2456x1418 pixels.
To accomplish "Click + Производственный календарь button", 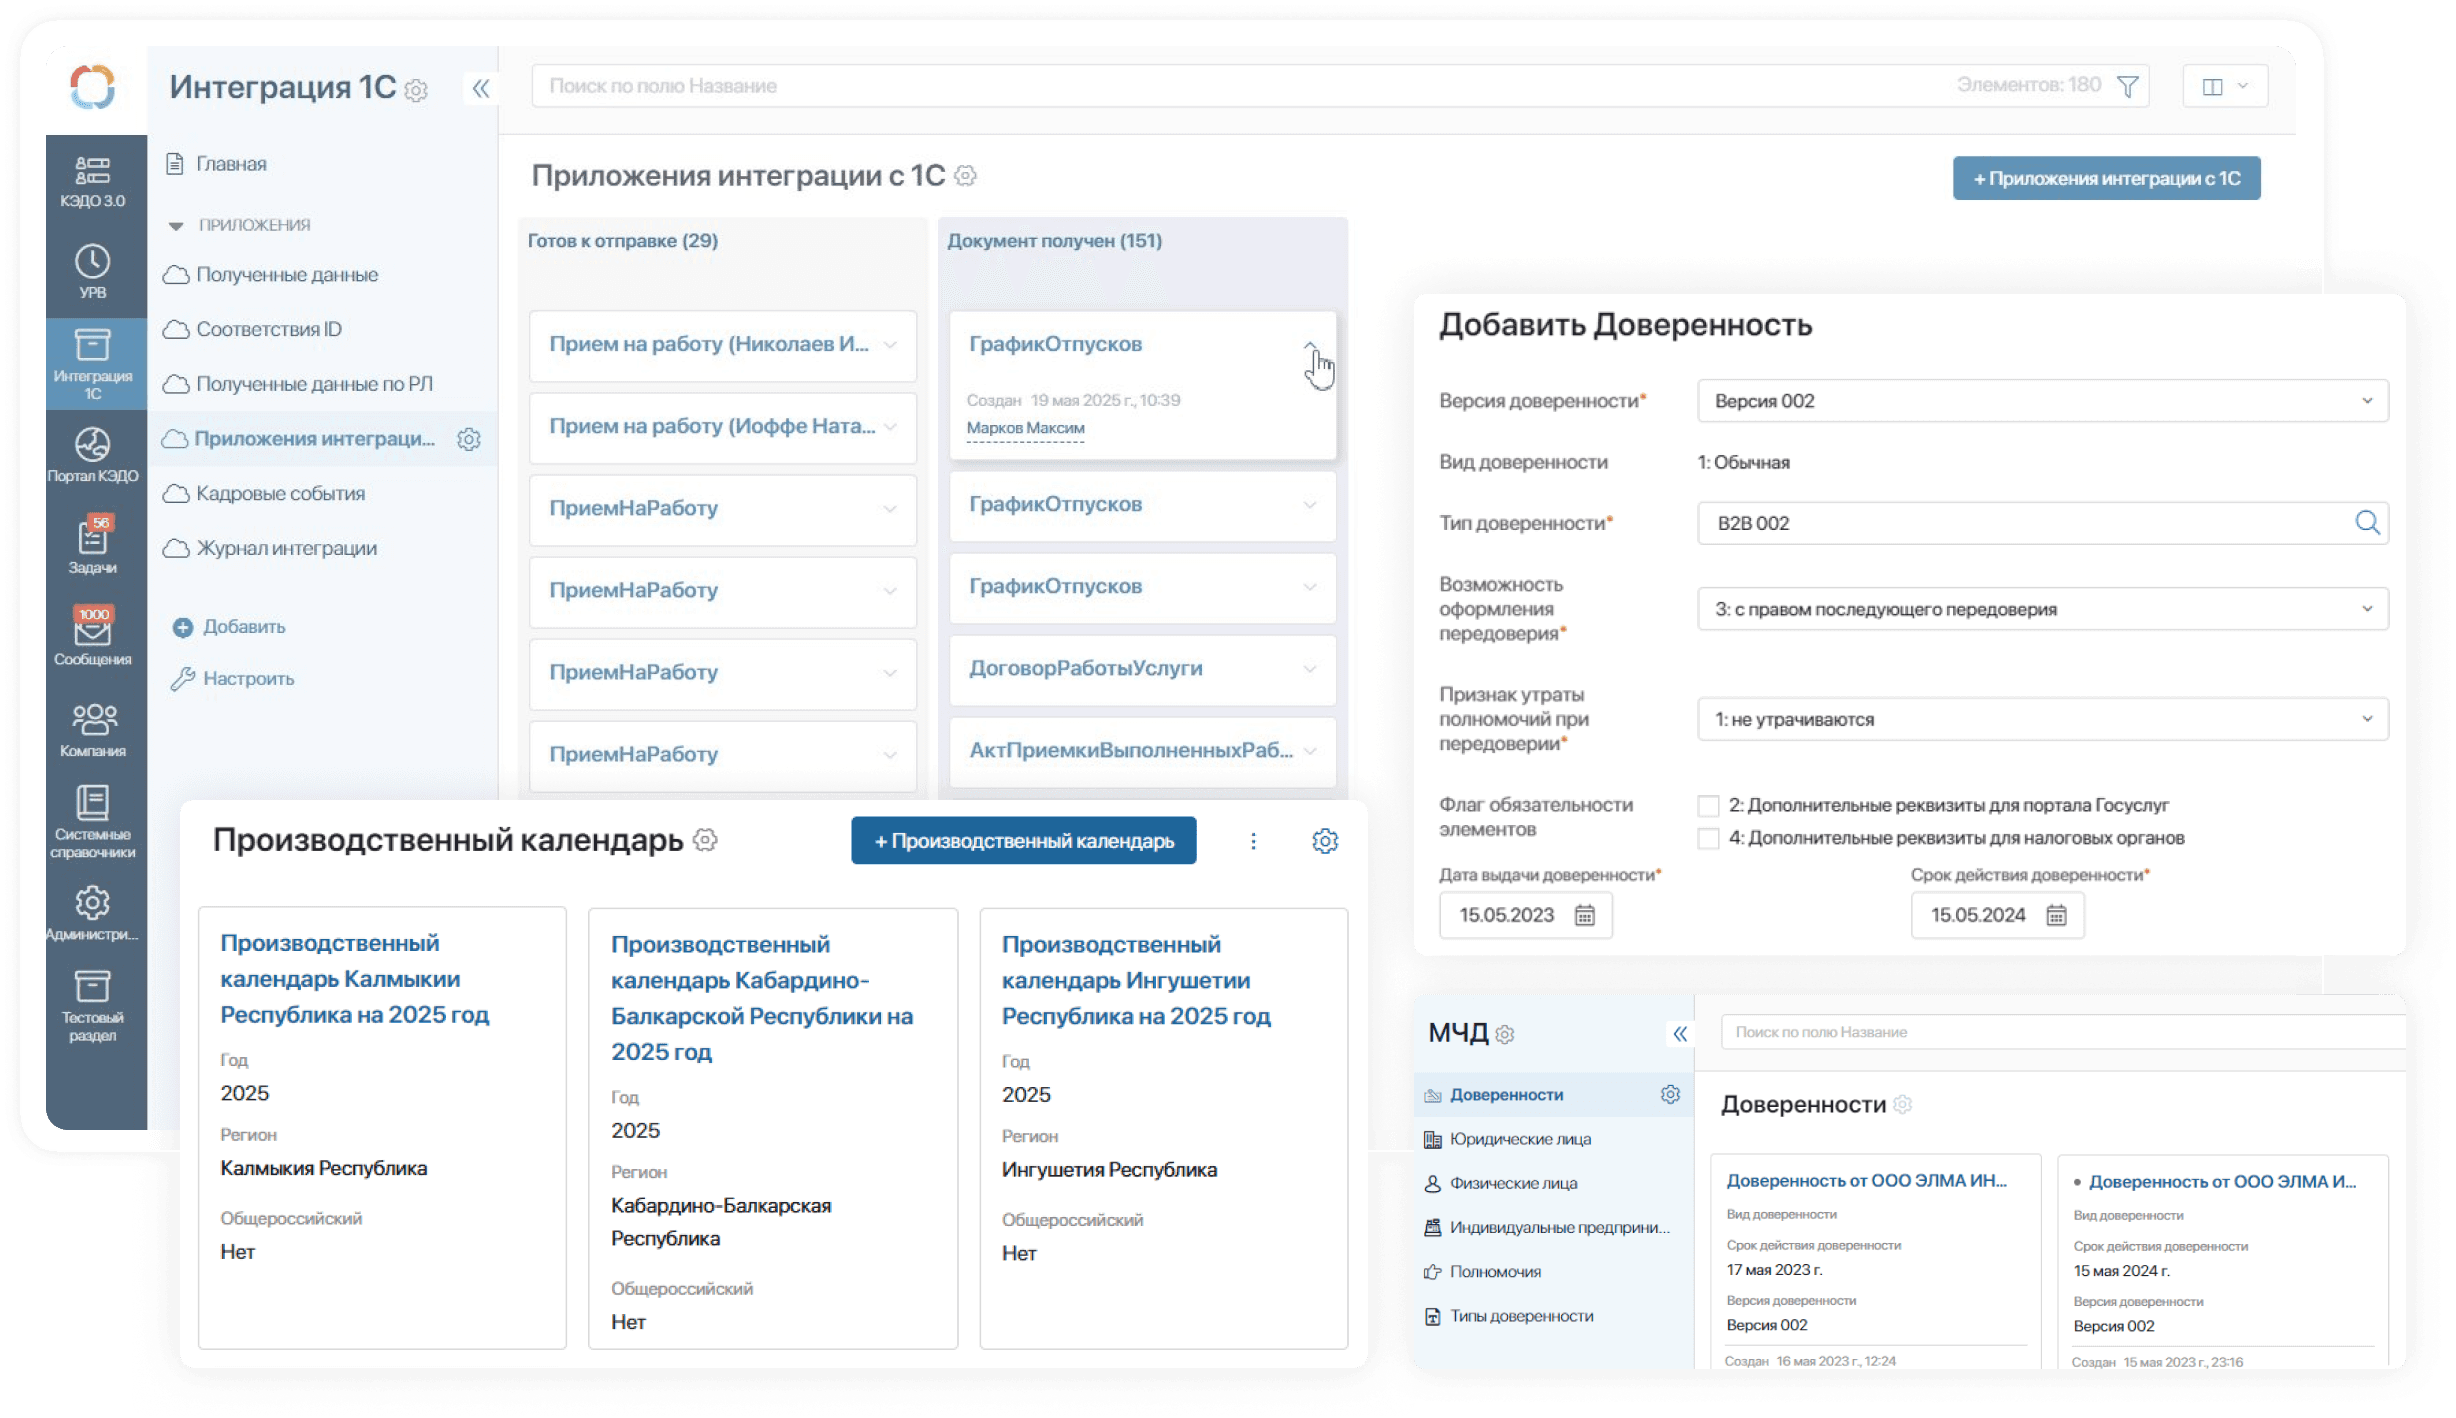I will pyautogui.click(x=1023, y=841).
